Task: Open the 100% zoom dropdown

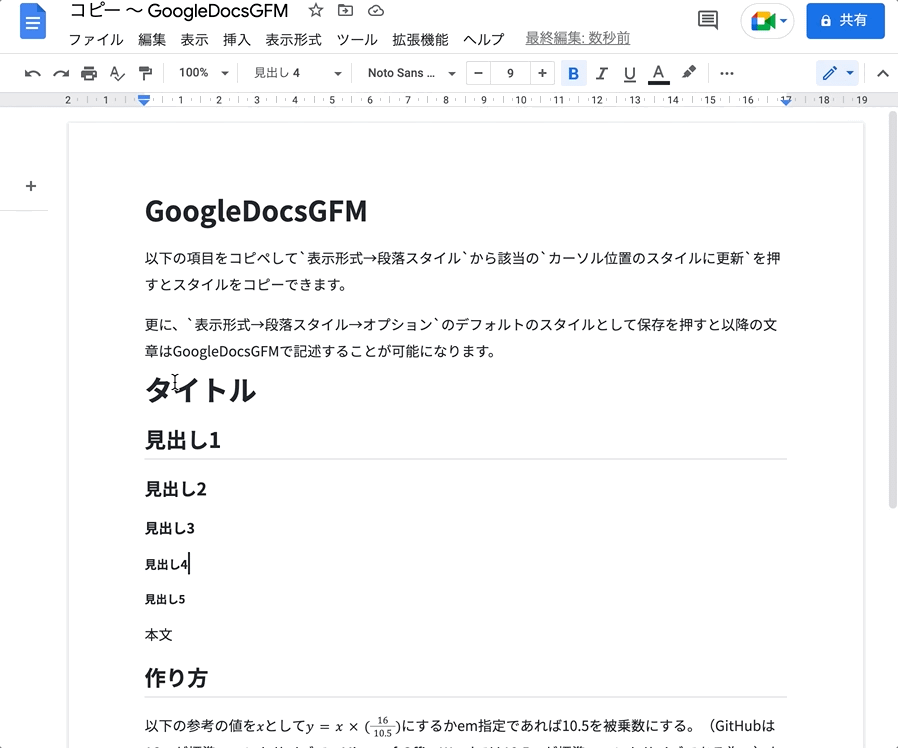Action: [203, 73]
